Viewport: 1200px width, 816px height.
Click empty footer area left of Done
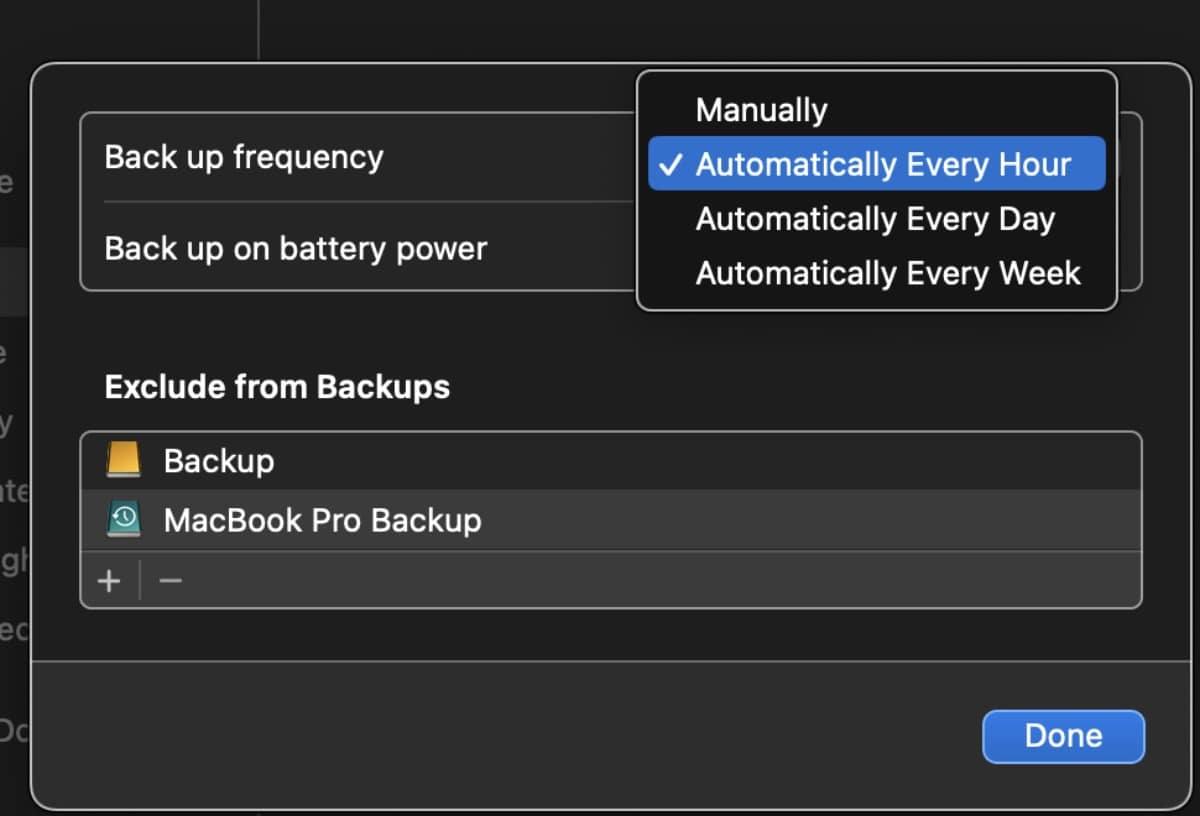pyautogui.click(x=500, y=735)
